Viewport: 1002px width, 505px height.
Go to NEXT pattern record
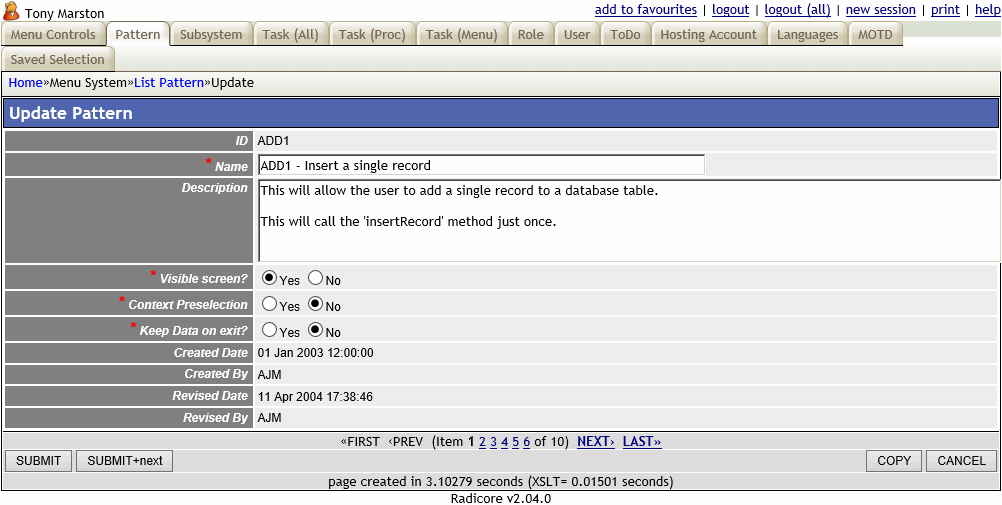point(595,442)
